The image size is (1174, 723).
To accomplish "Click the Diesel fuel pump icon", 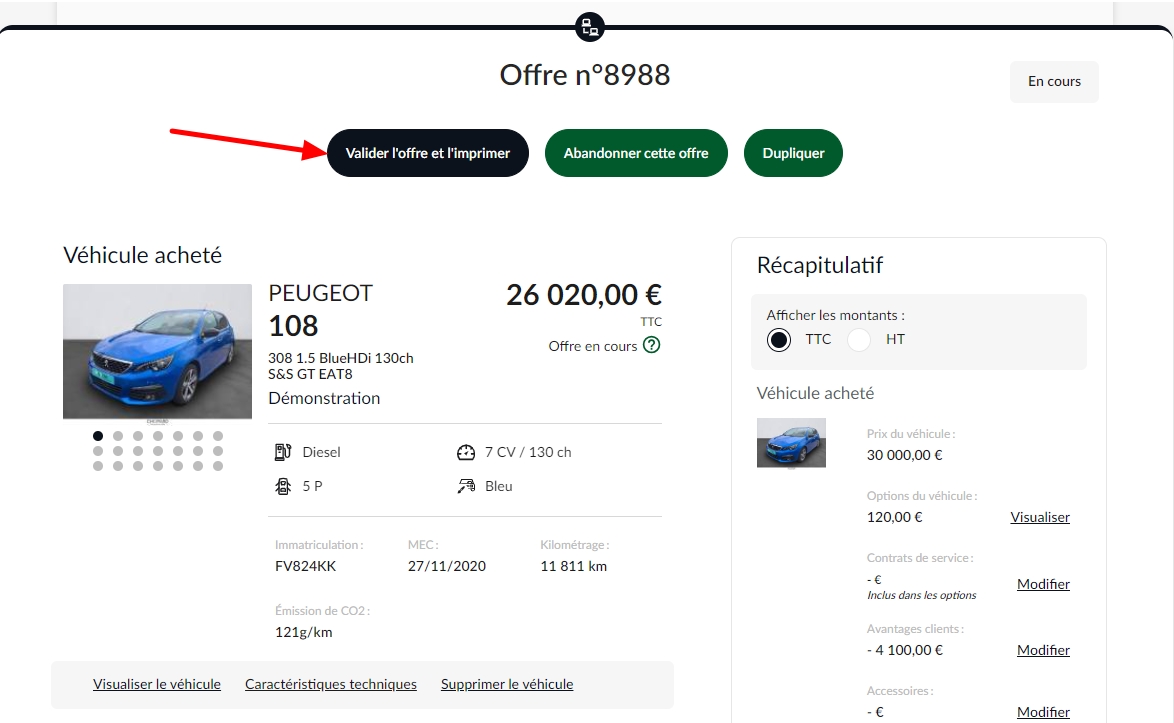I will [283, 451].
